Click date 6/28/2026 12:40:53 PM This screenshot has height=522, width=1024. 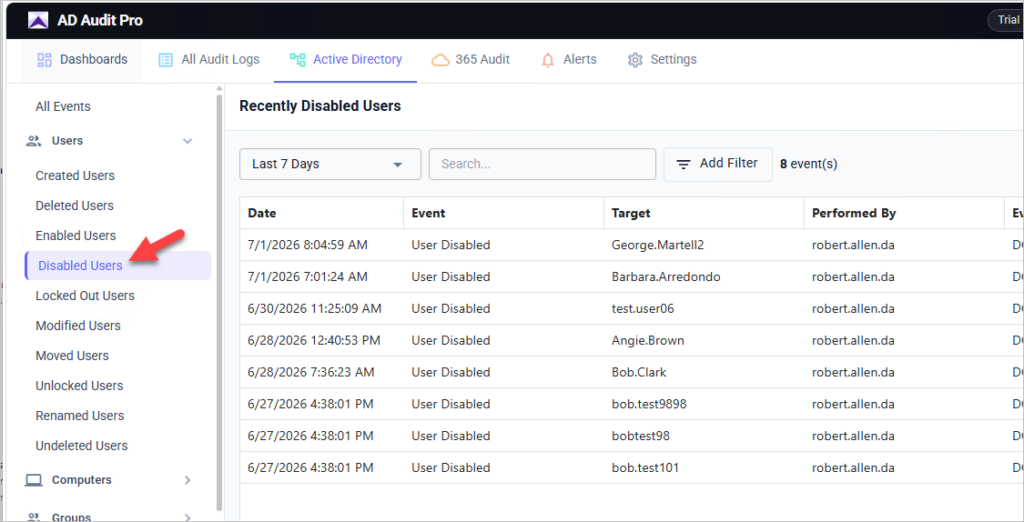(314, 340)
